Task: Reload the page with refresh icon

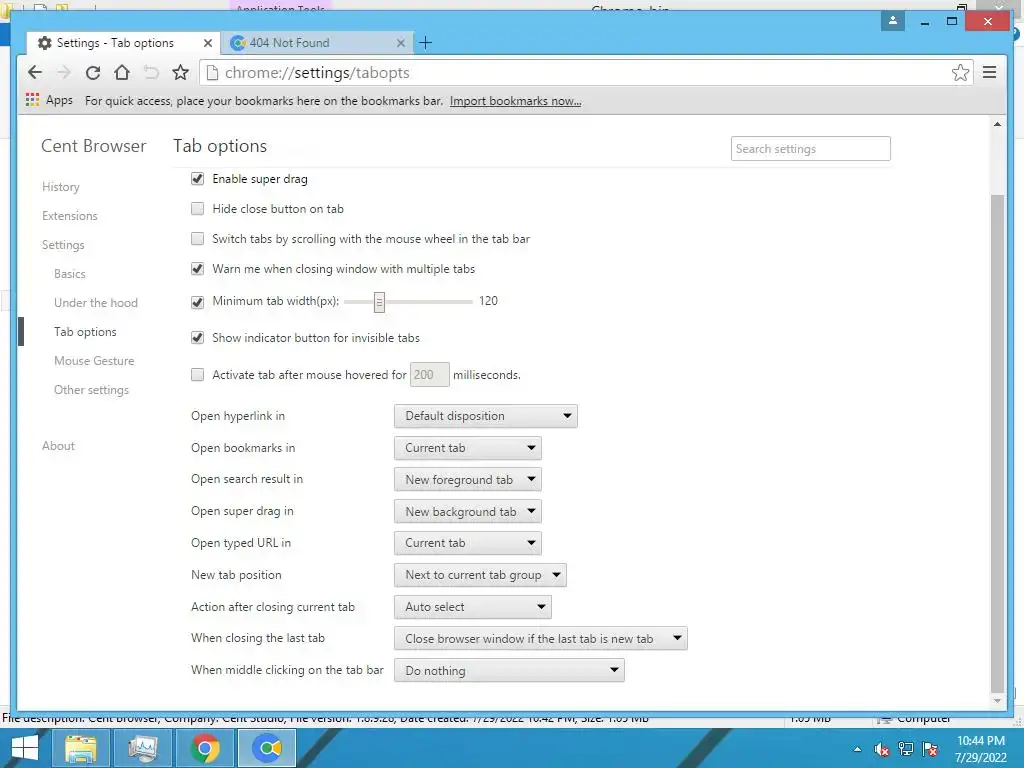Action: [93, 72]
